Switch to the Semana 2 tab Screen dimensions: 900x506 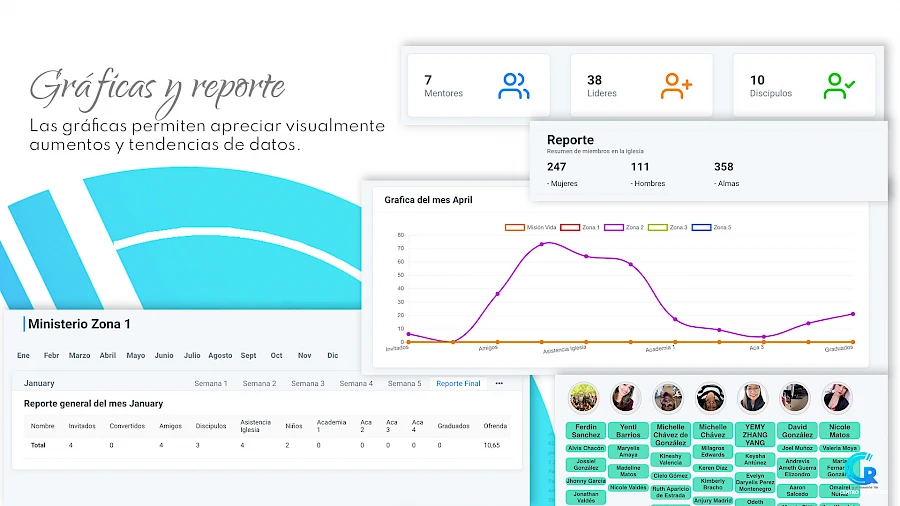[x=259, y=383]
